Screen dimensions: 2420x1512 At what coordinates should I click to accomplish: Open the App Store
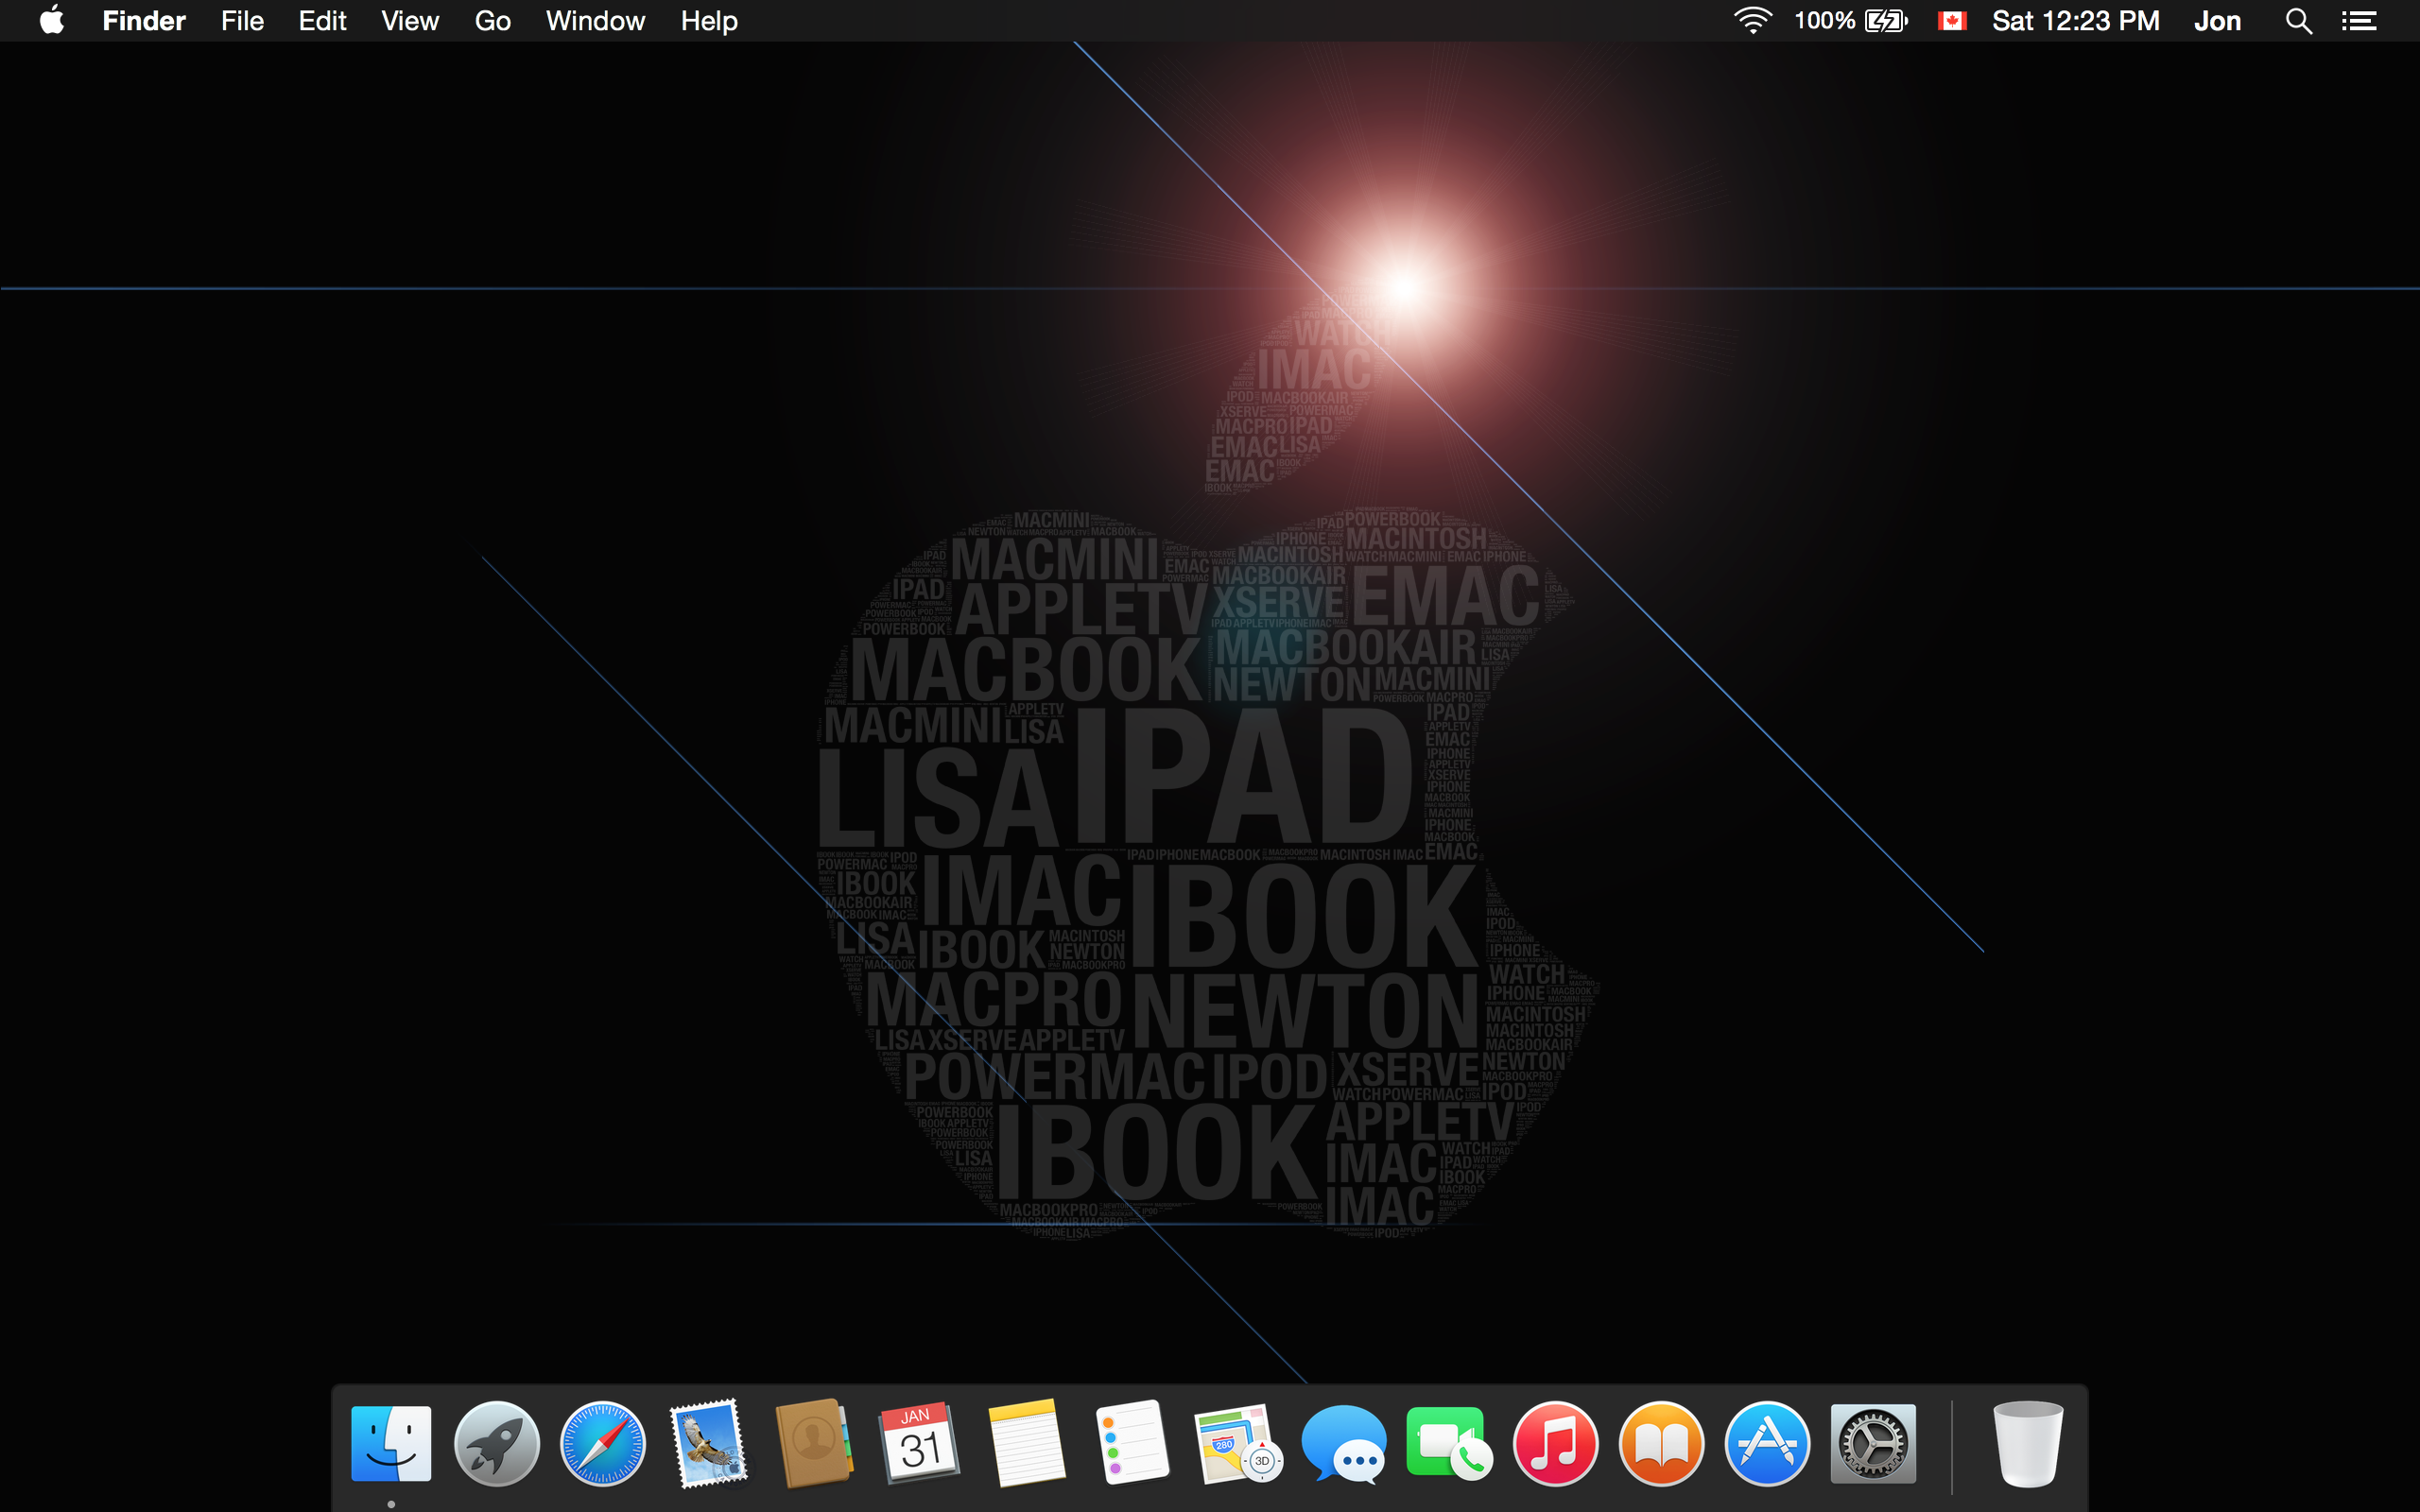tap(1767, 1444)
